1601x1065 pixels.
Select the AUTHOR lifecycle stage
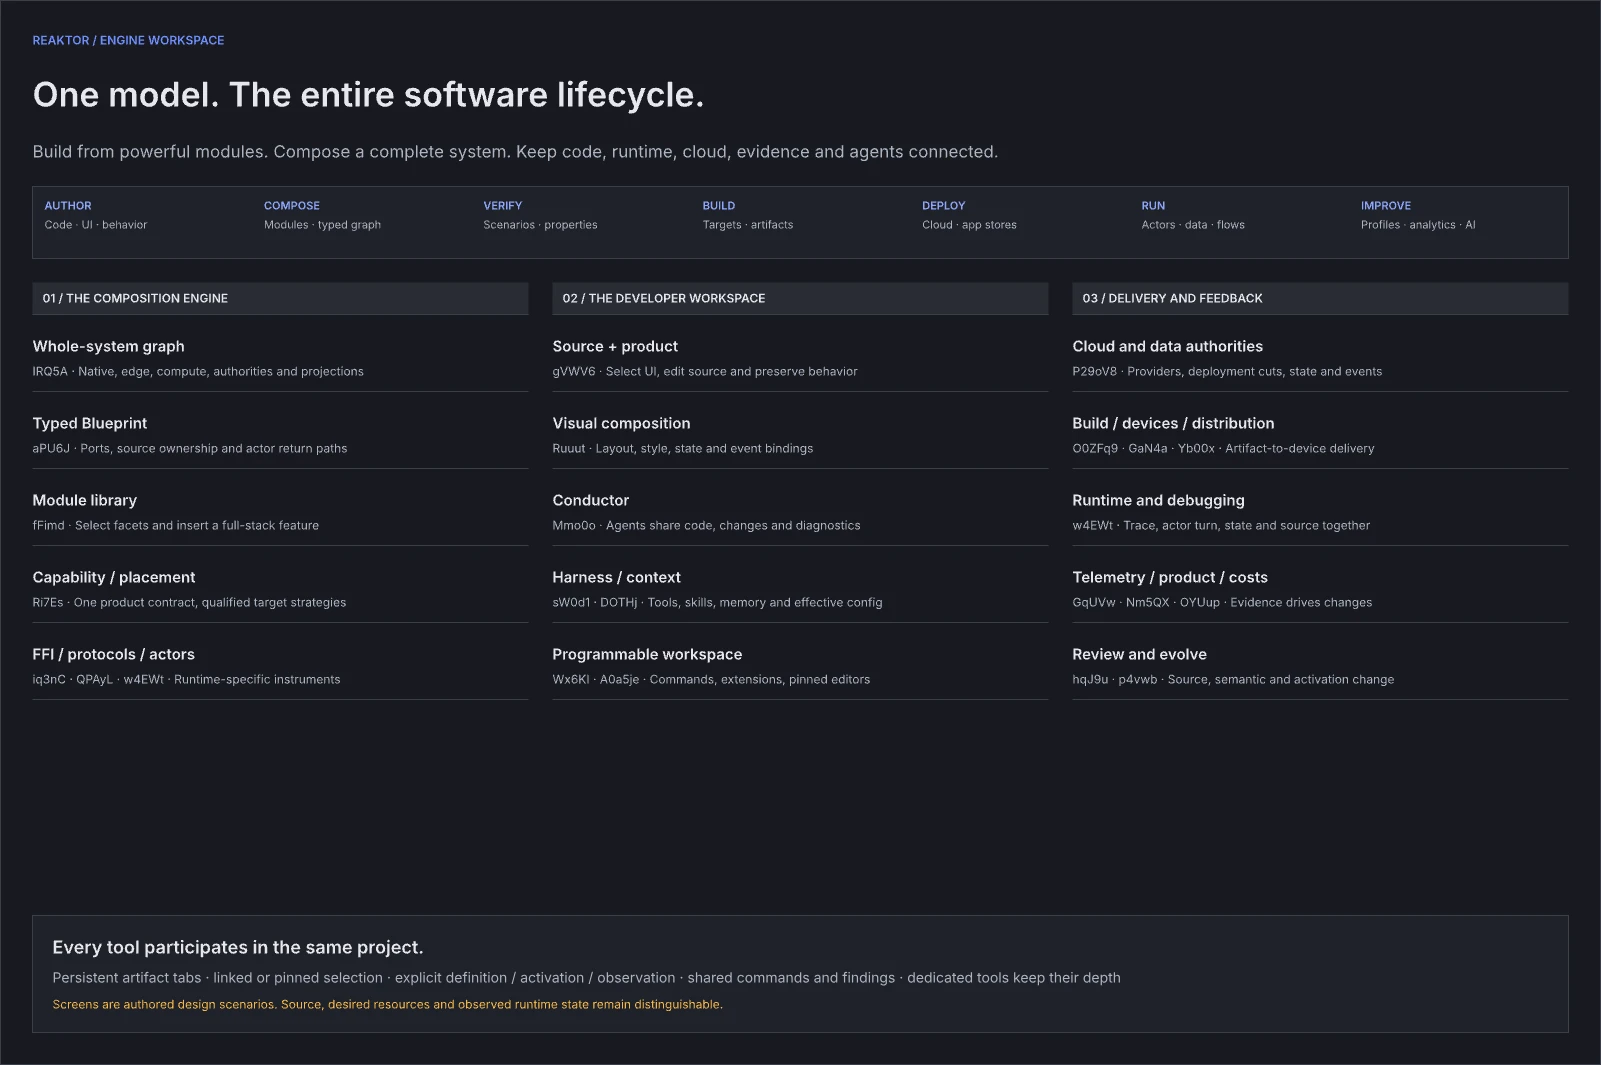click(68, 205)
